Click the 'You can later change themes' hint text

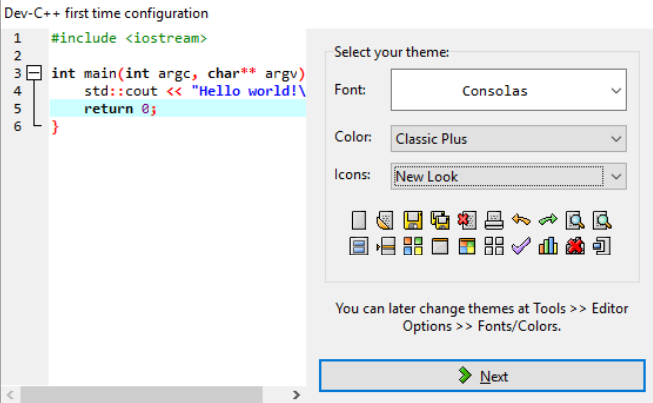(x=482, y=317)
